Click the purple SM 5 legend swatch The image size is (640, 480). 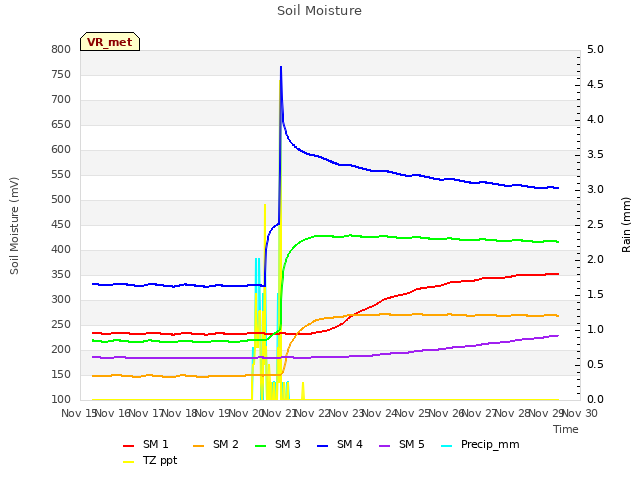(385, 446)
